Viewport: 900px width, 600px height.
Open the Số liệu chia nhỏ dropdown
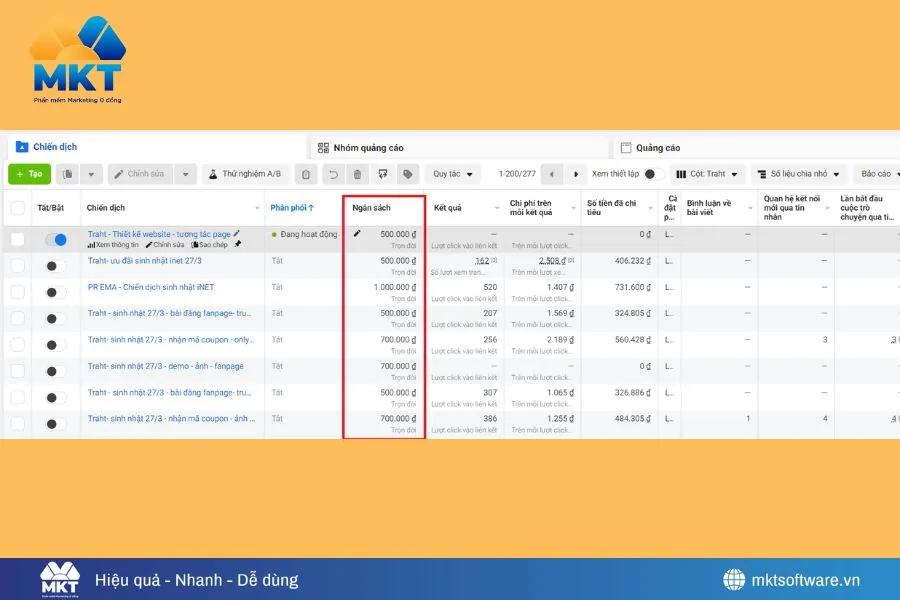798,174
